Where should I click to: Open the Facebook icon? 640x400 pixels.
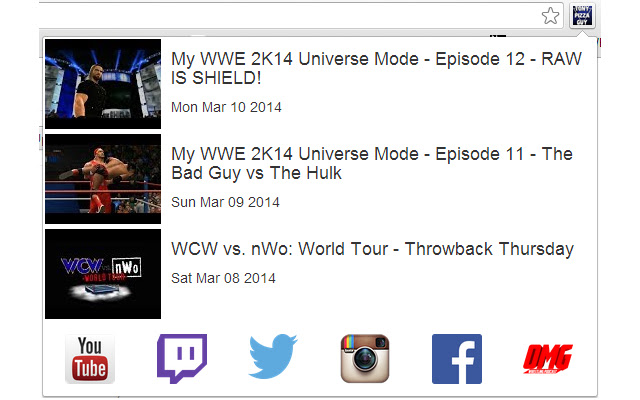click(457, 359)
